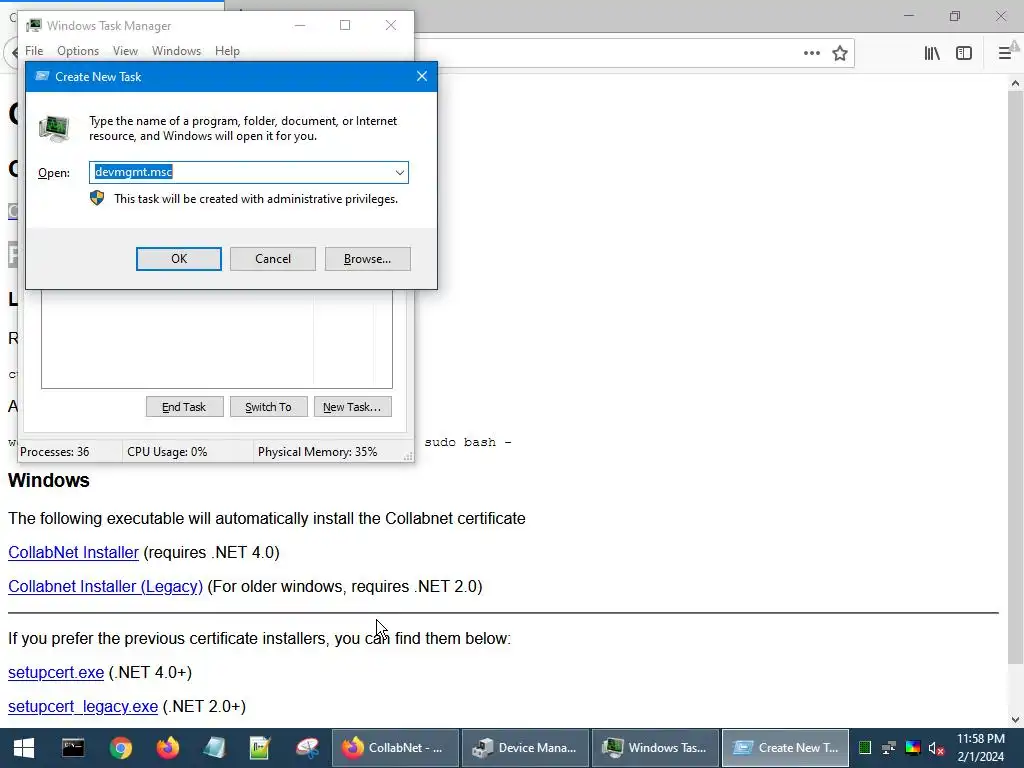Click CPU Usage: 0% status entry
Screen dimensions: 1024x768
click(167, 452)
